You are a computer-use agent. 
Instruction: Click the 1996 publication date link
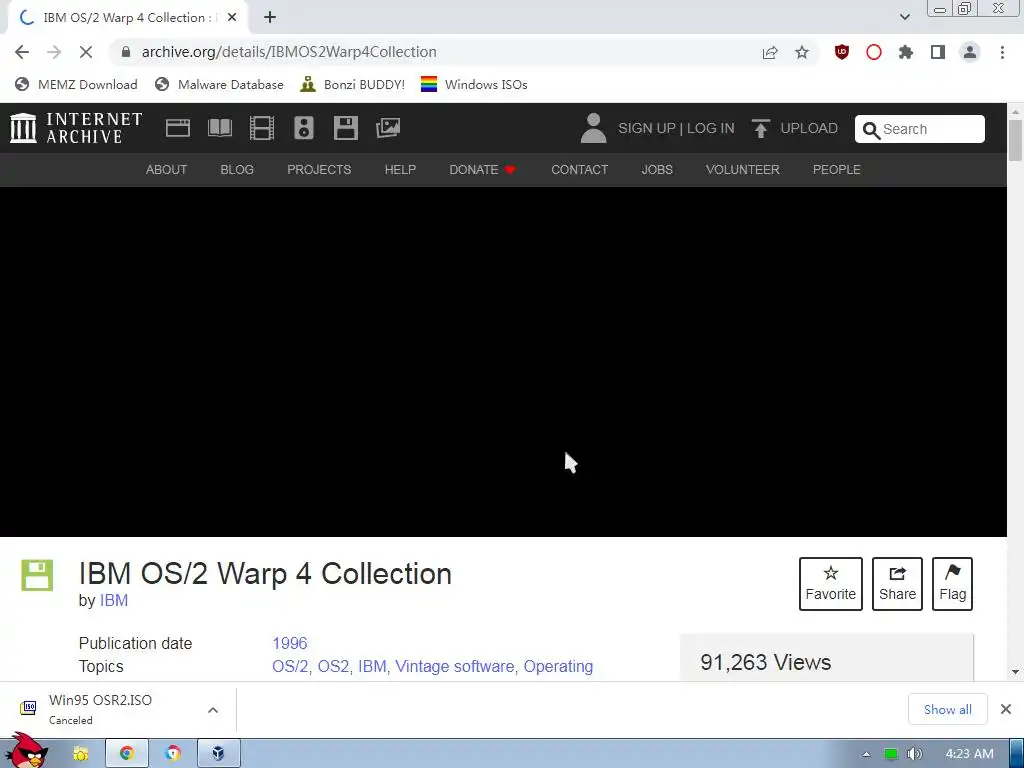click(289, 643)
